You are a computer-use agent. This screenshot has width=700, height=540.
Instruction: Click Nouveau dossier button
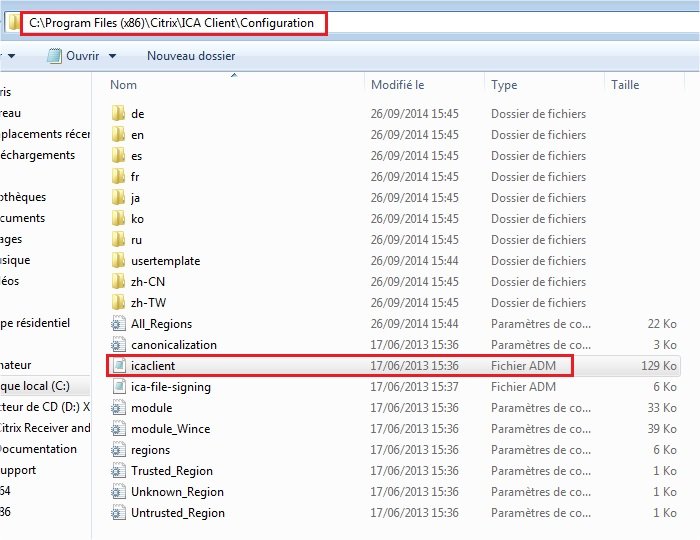191,56
